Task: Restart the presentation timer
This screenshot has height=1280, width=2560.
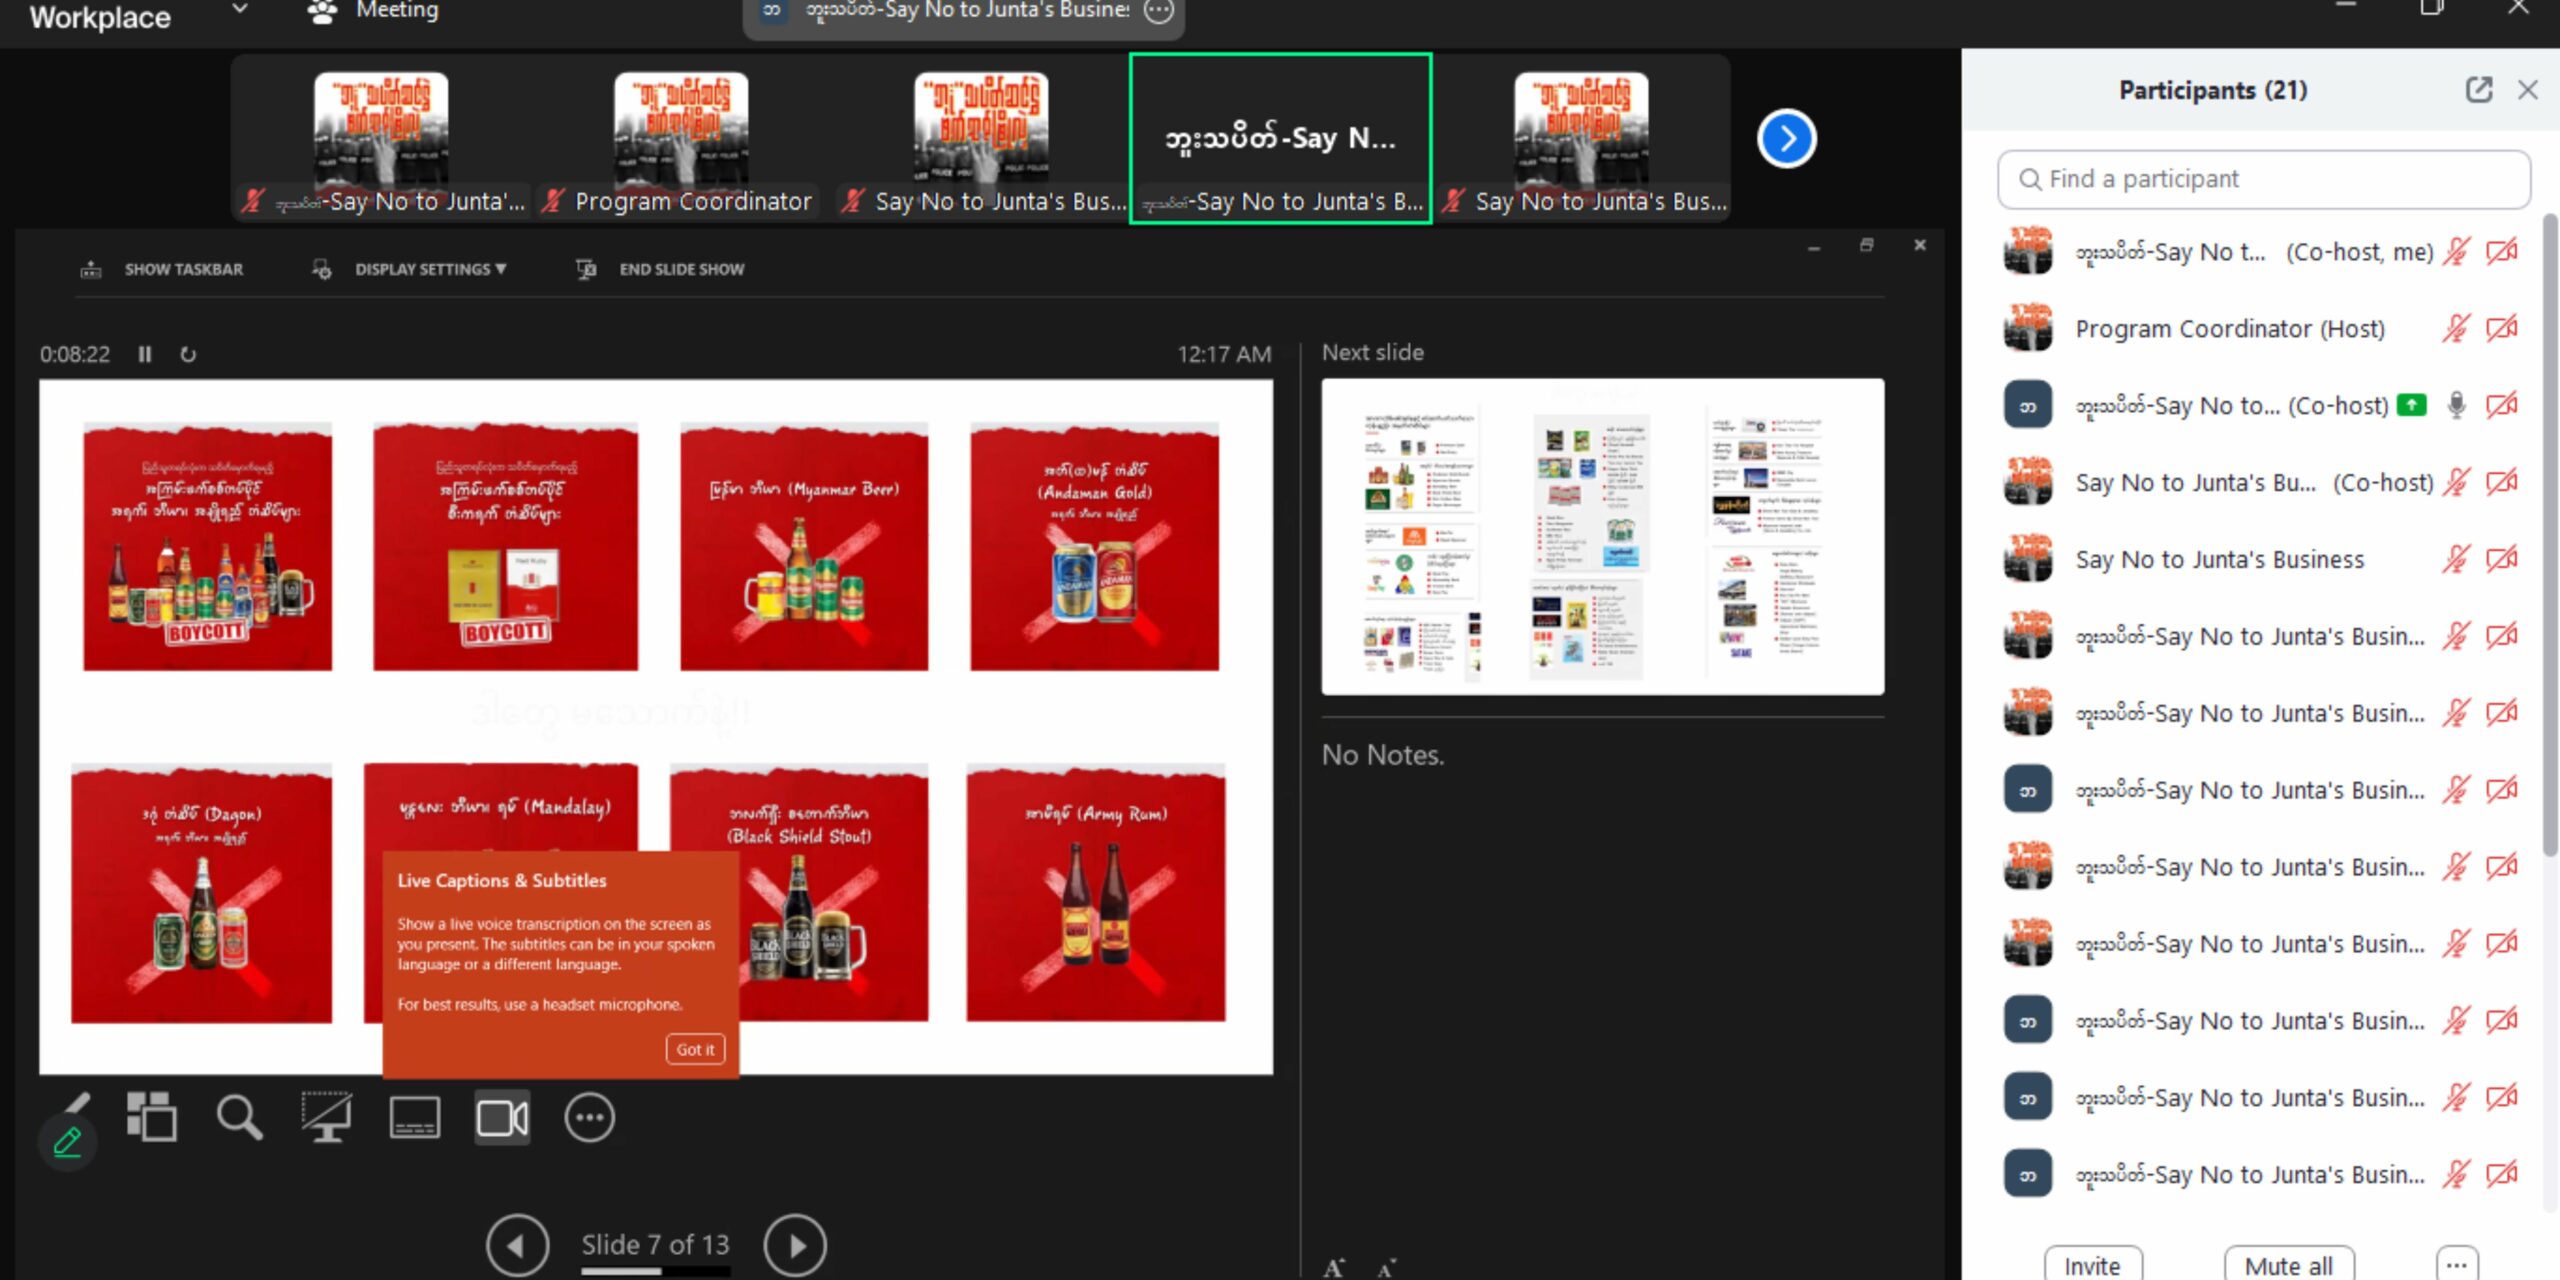Action: point(188,354)
